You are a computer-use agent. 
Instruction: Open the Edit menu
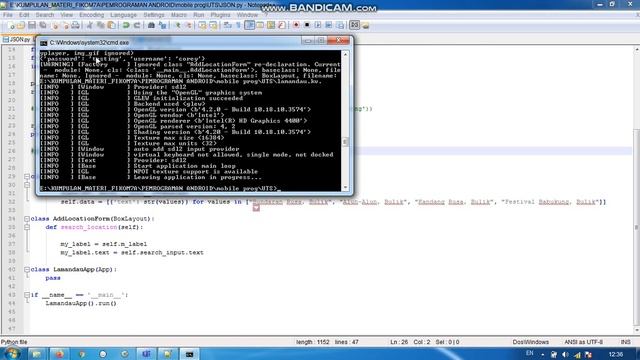(24, 15)
